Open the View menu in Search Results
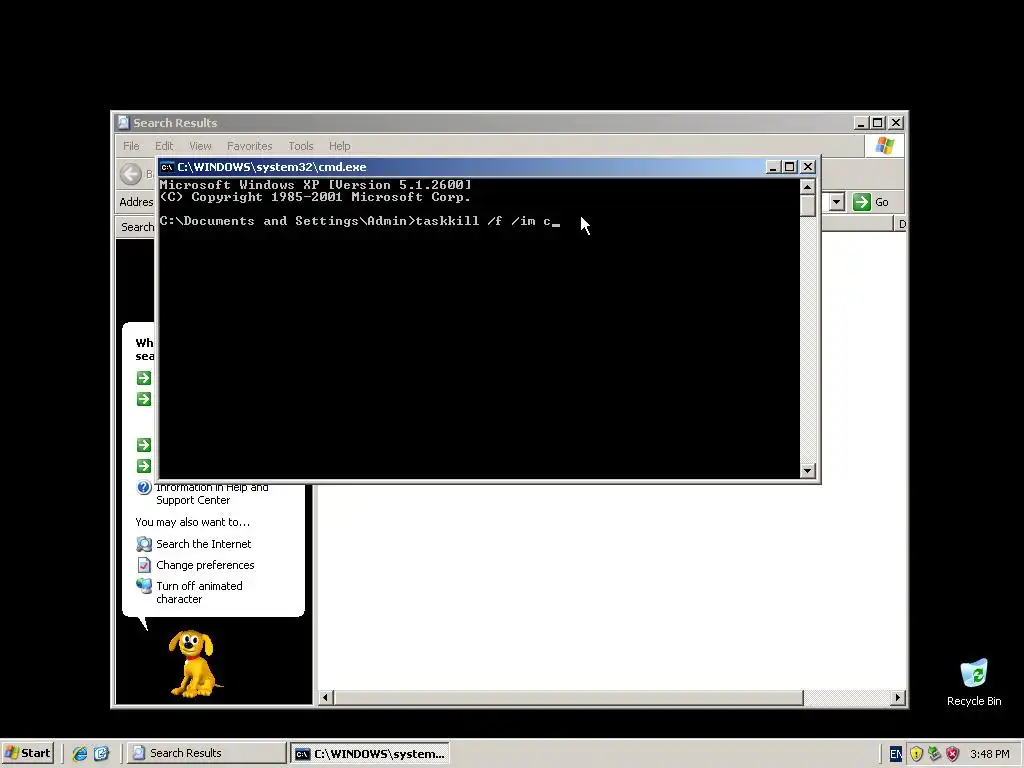Screen dimensions: 1024x768 tap(200, 146)
